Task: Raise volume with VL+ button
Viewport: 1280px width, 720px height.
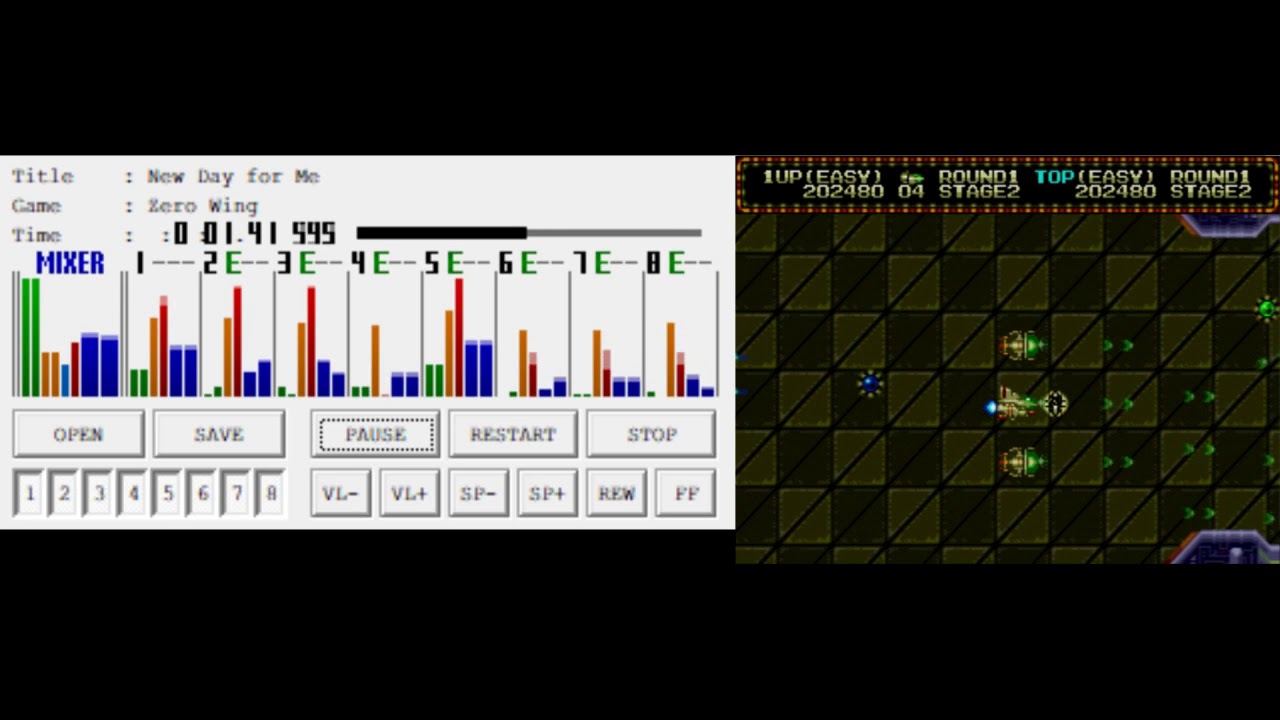Action: pyautogui.click(x=409, y=493)
